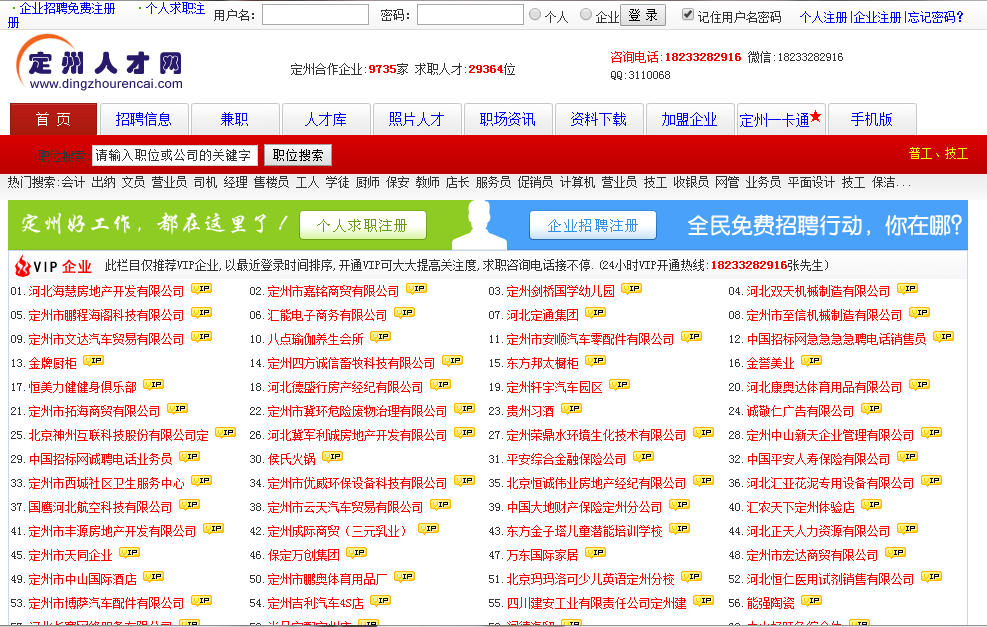Click VIP badge beside 诚敬仁广告有限公司
The height and width of the screenshot is (627, 987).
pos(872,409)
